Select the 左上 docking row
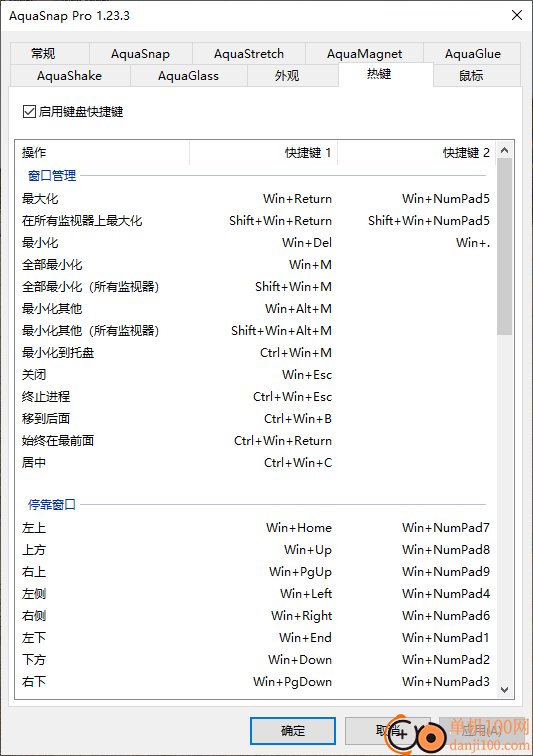The width and height of the screenshot is (533, 756). [x=256, y=528]
